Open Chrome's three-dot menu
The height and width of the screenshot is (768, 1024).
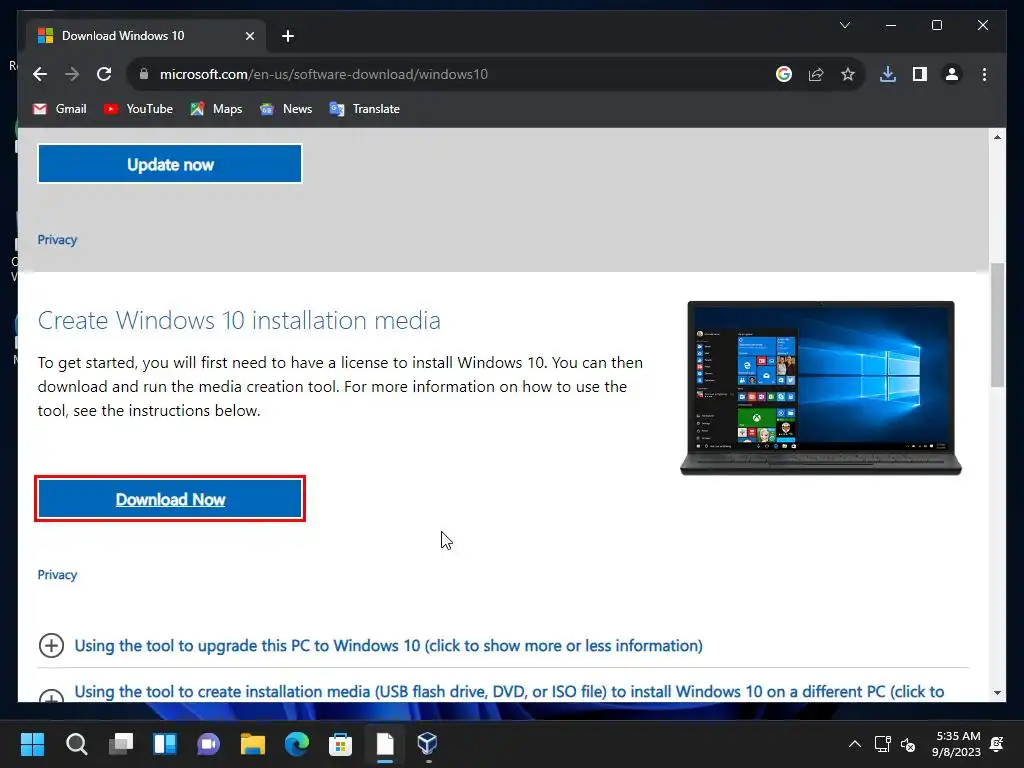coord(984,74)
